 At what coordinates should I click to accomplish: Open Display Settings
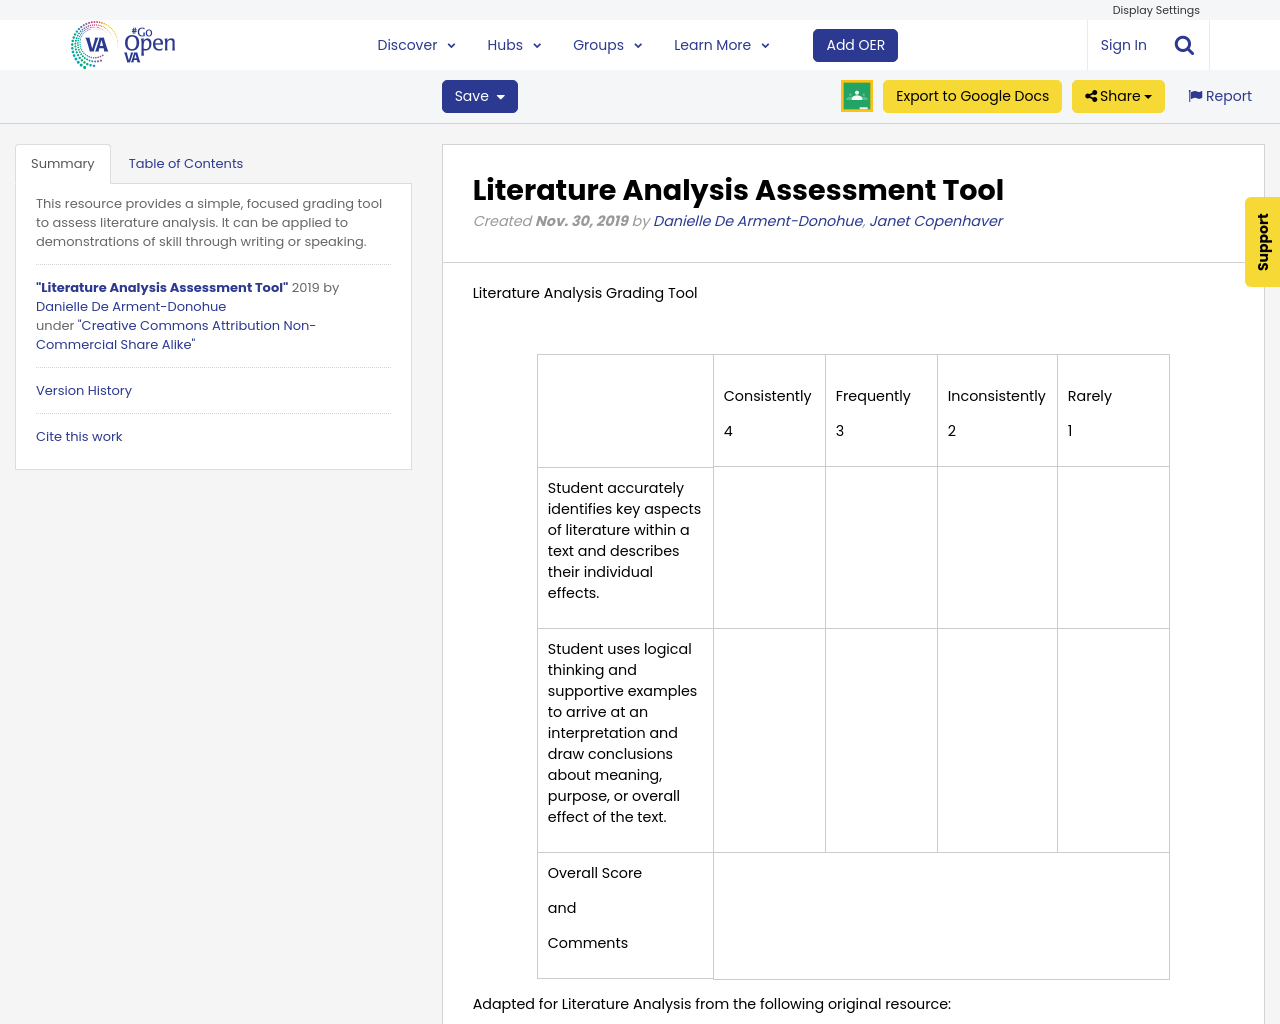click(x=1156, y=9)
